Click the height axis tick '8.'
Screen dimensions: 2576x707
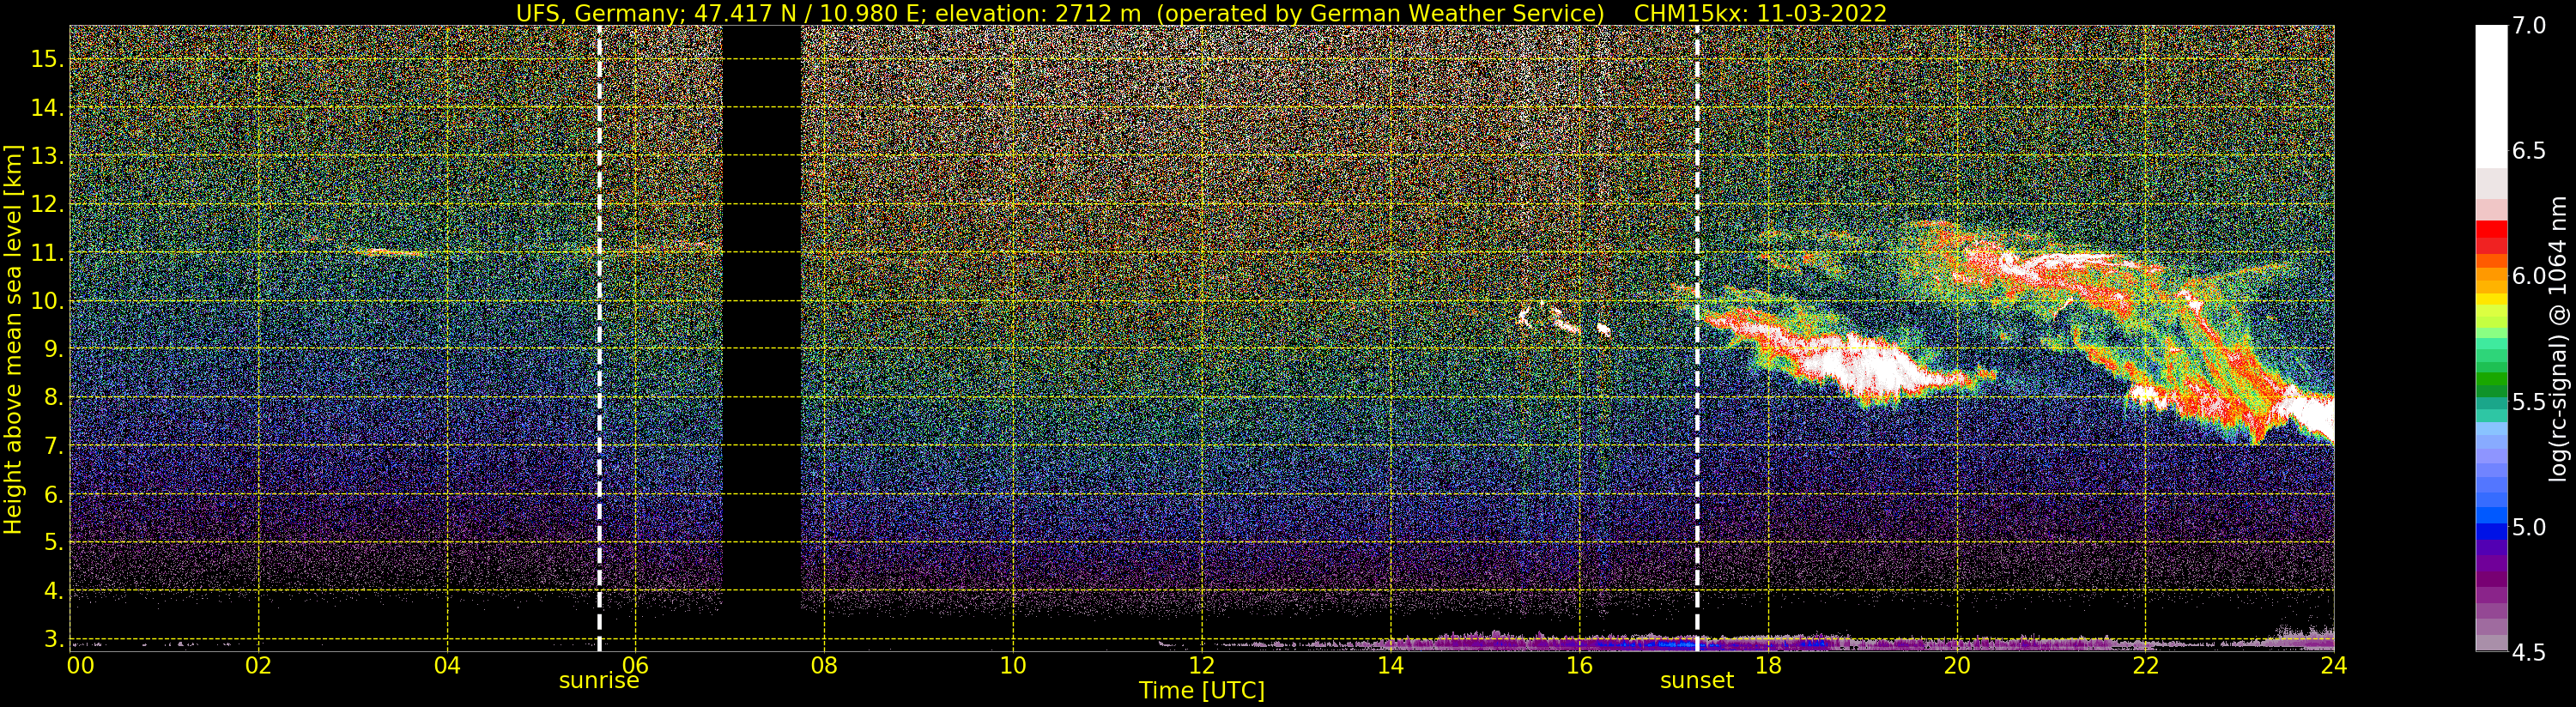[x=53, y=397]
